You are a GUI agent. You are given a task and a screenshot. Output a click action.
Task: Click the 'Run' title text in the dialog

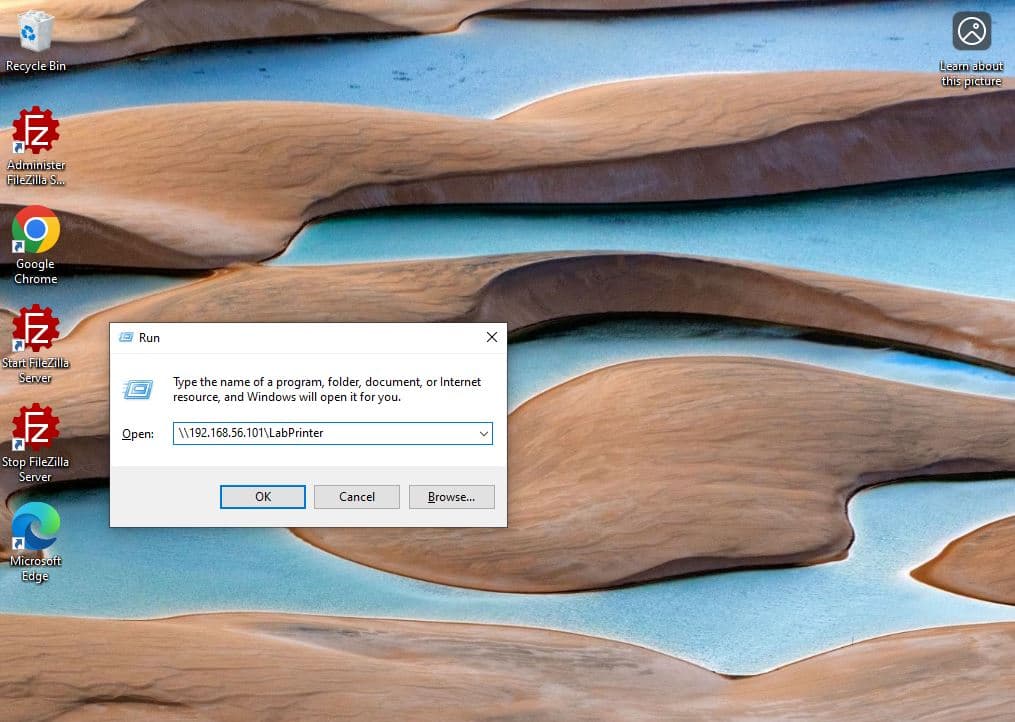pyautogui.click(x=149, y=338)
